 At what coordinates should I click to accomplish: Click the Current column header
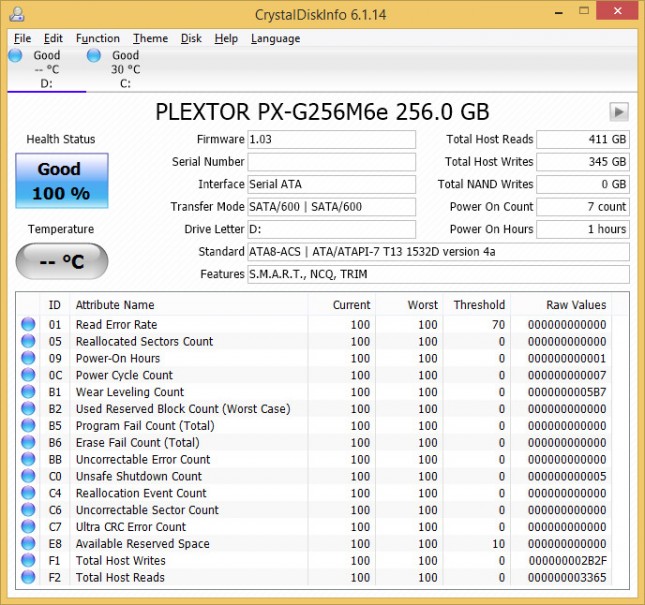point(341,305)
